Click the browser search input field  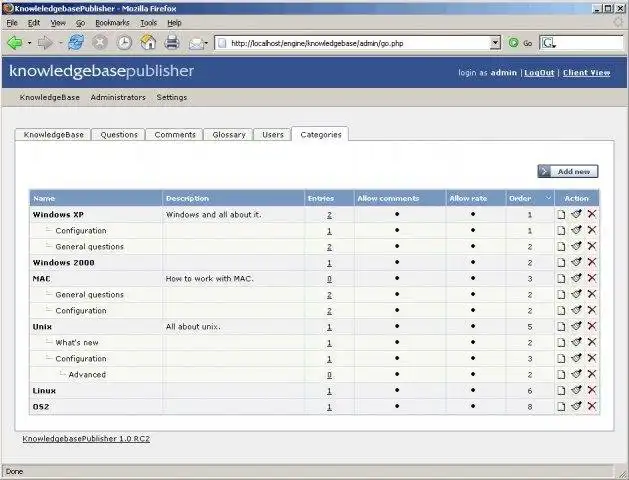590,43
